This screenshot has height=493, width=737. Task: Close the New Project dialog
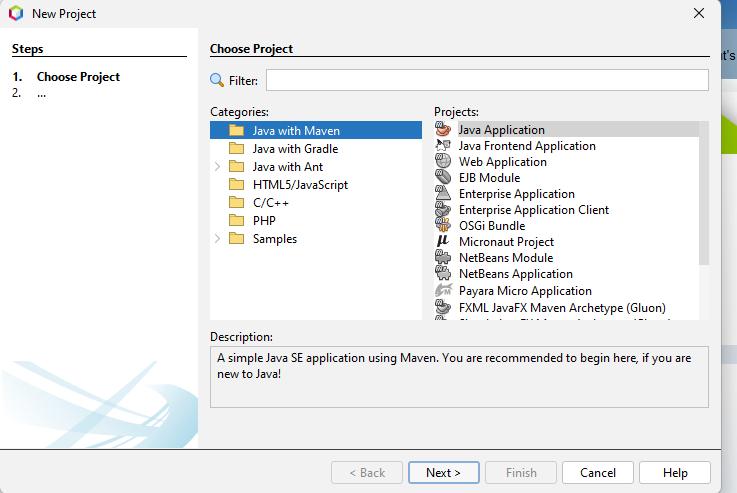tap(699, 13)
